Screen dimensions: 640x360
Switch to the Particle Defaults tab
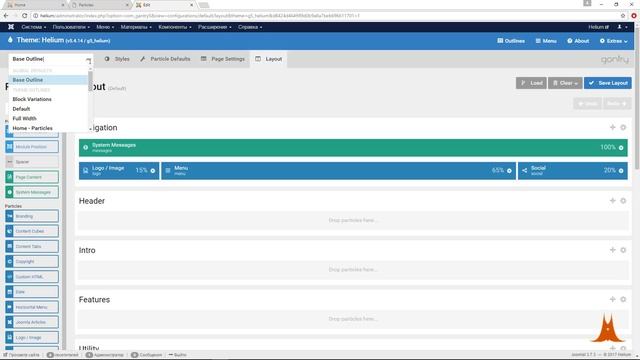point(165,59)
